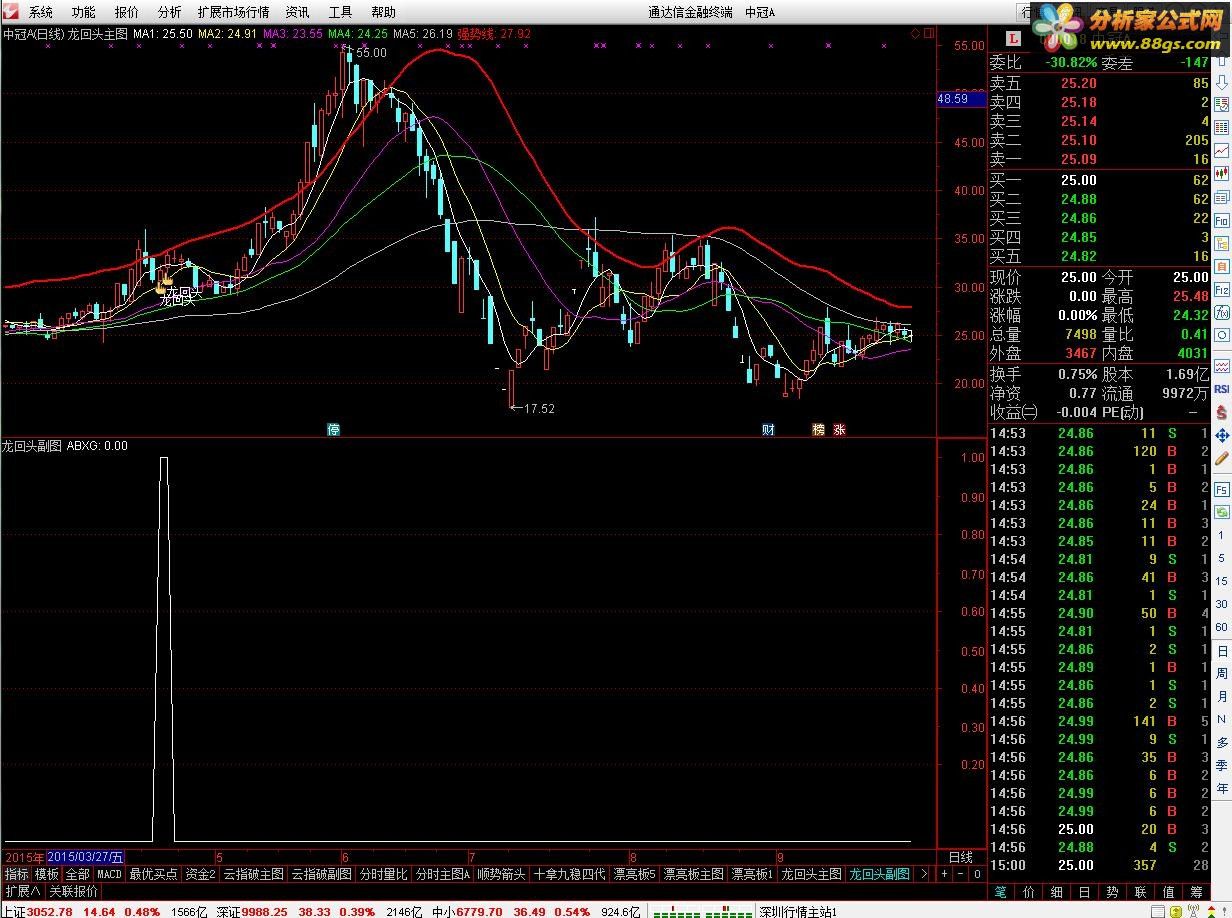Viewport: 1232px width, 918px height.
Task: Switch to the 龙回头副图 tab
Action: [879, 874]
